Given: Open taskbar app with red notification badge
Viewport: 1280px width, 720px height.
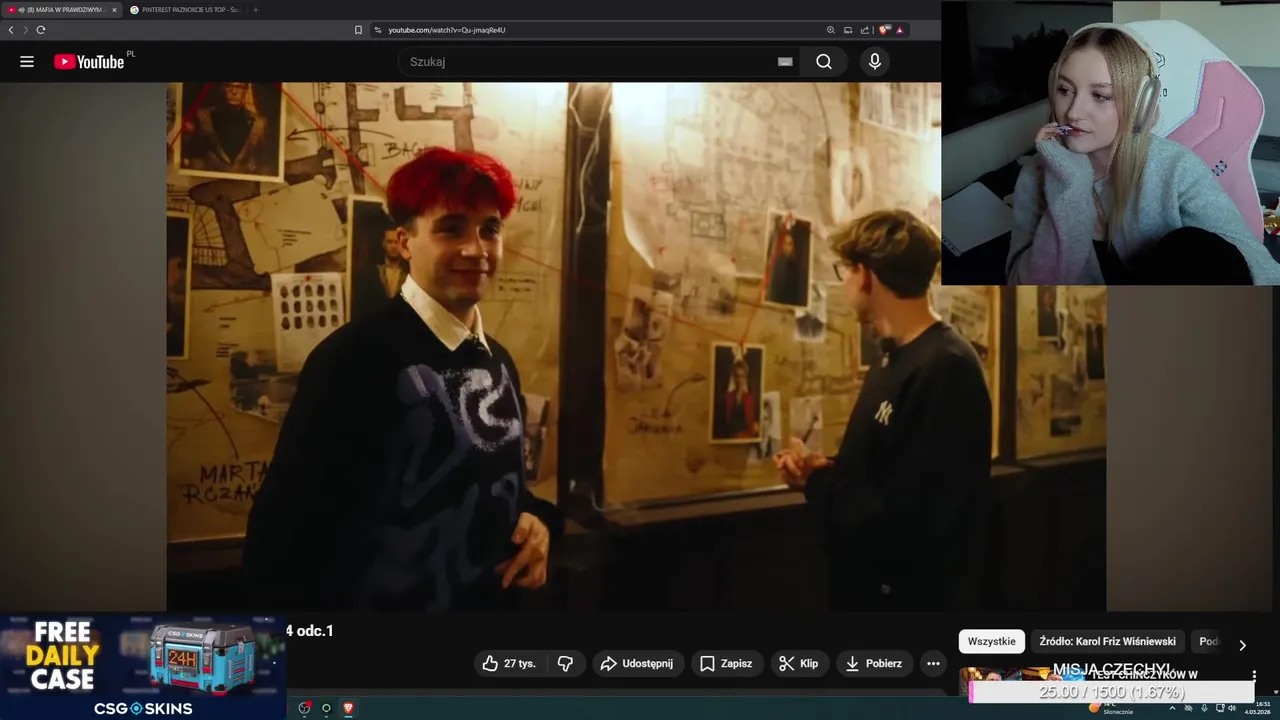Looking at the screenshot, I should tap(304, 708).
